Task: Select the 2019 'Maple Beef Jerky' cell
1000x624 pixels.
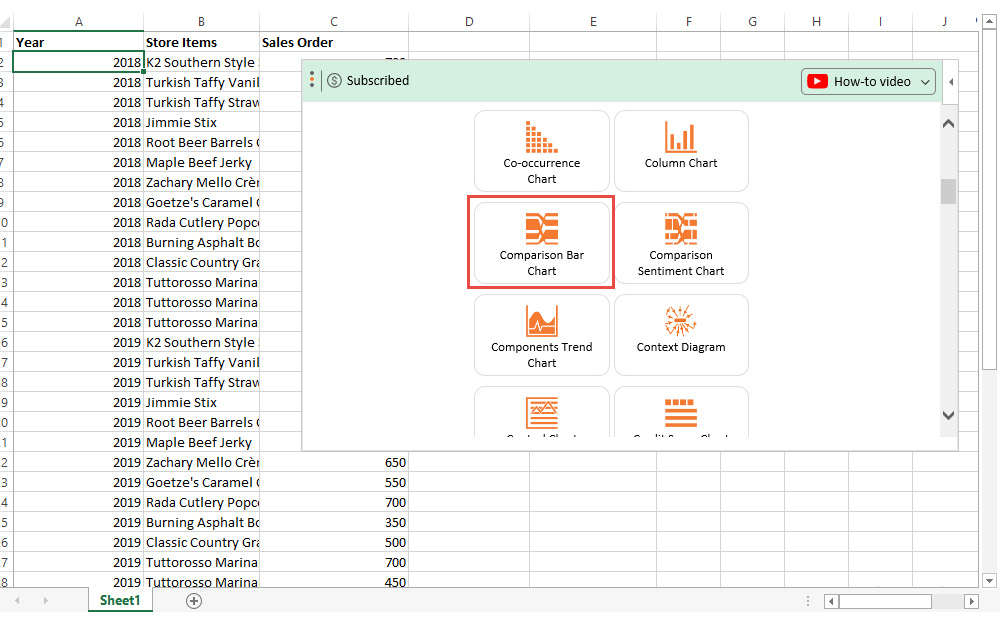Action: (202, 443)
